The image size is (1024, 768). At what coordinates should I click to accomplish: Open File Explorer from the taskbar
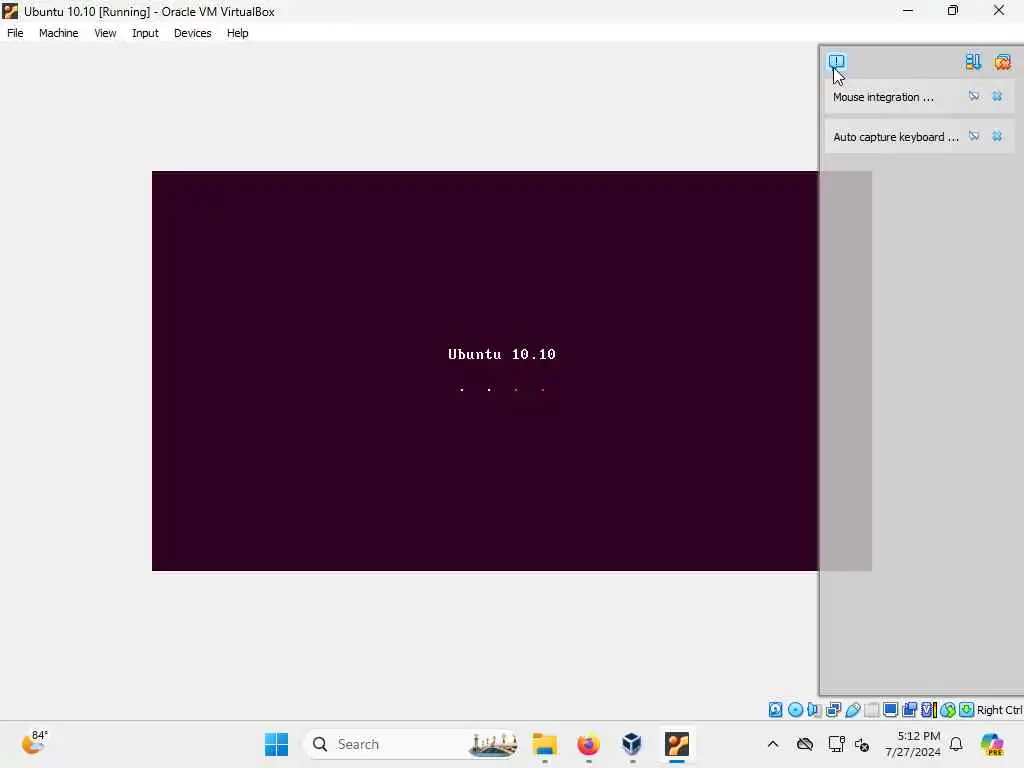[x=545, y=744]
